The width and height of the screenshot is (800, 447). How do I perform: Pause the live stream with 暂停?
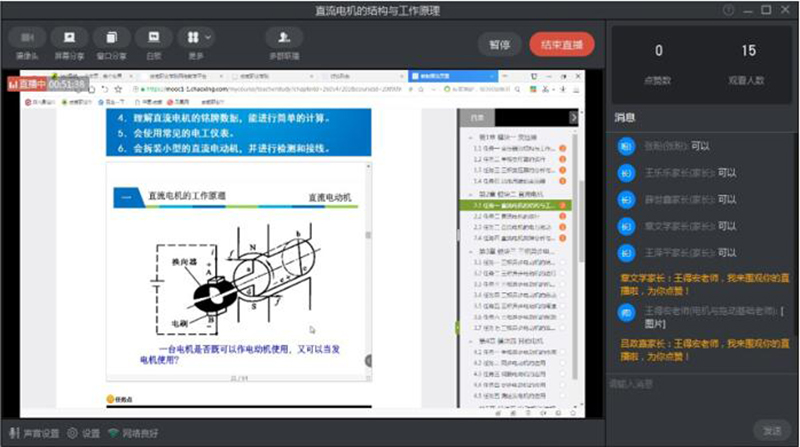pos(499,45)
